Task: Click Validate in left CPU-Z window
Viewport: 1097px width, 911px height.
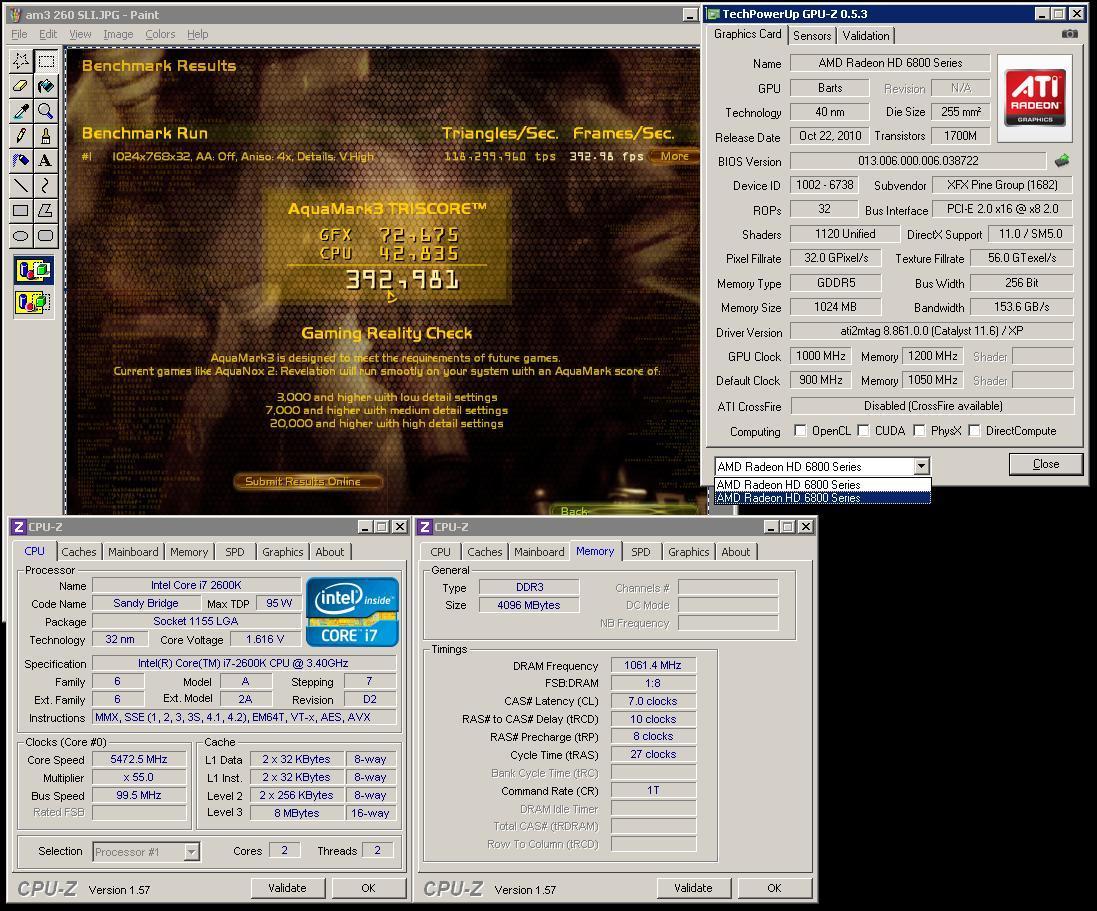Action: click(x=288, y=888)
